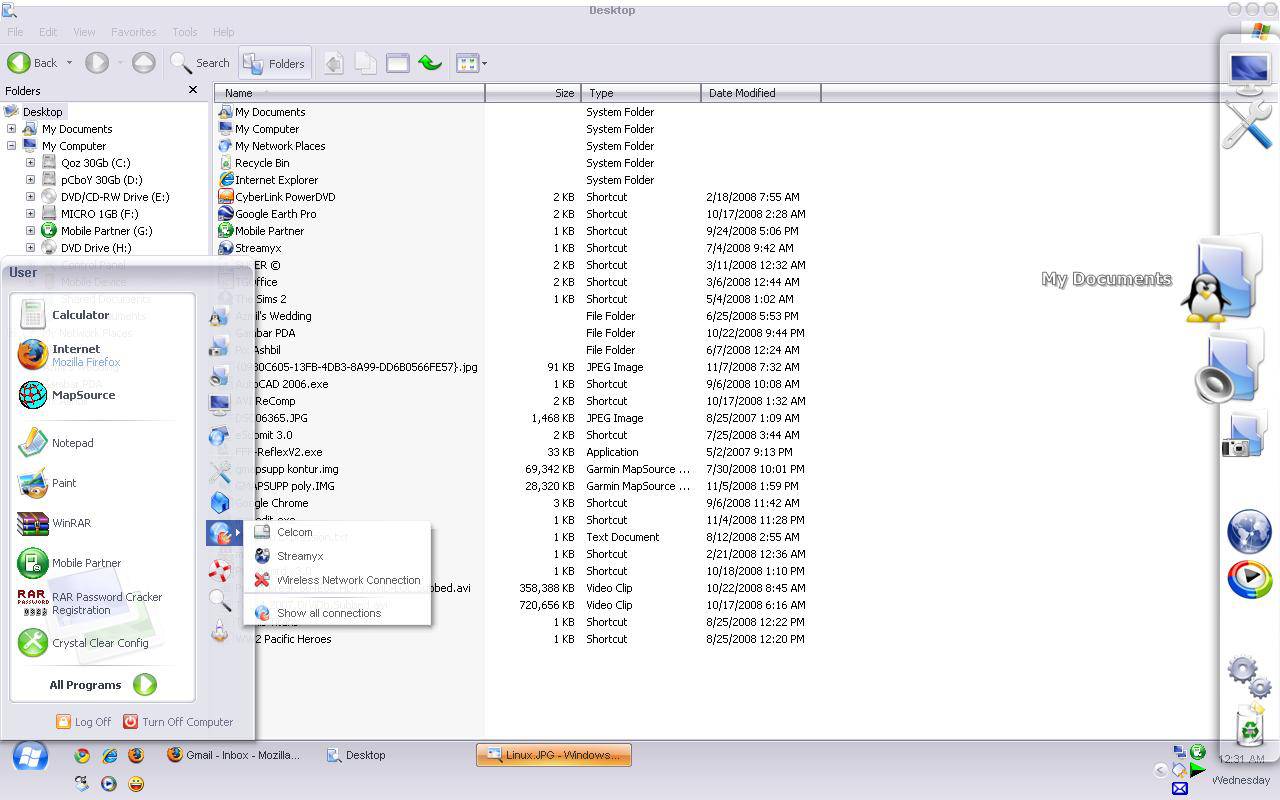1280x800 pixels.
Task: Start WinRAR from the start menu
Action: [x=54, y=523]
